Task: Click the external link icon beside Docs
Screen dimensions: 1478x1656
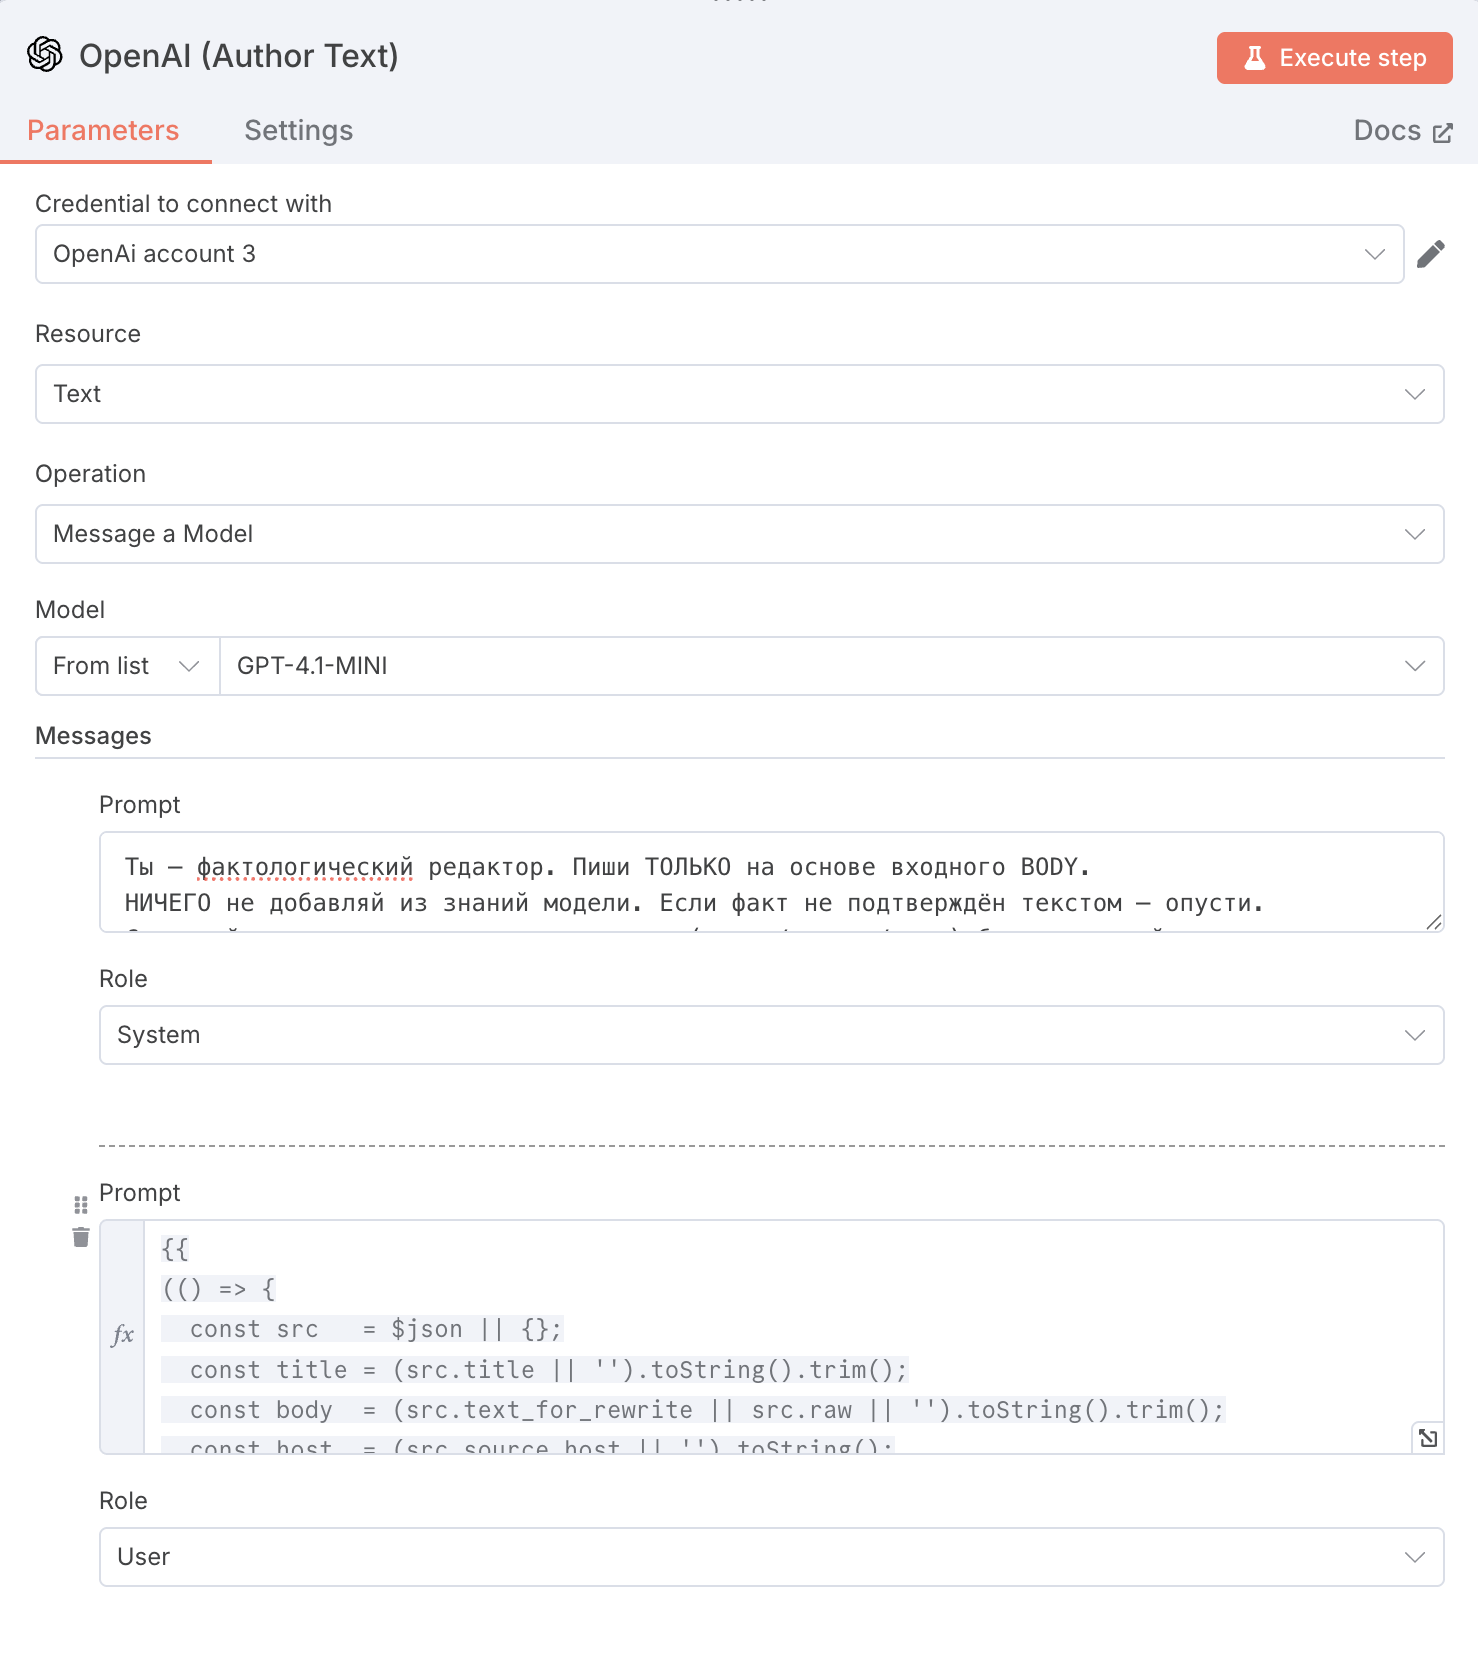Action: [1442, 133]
